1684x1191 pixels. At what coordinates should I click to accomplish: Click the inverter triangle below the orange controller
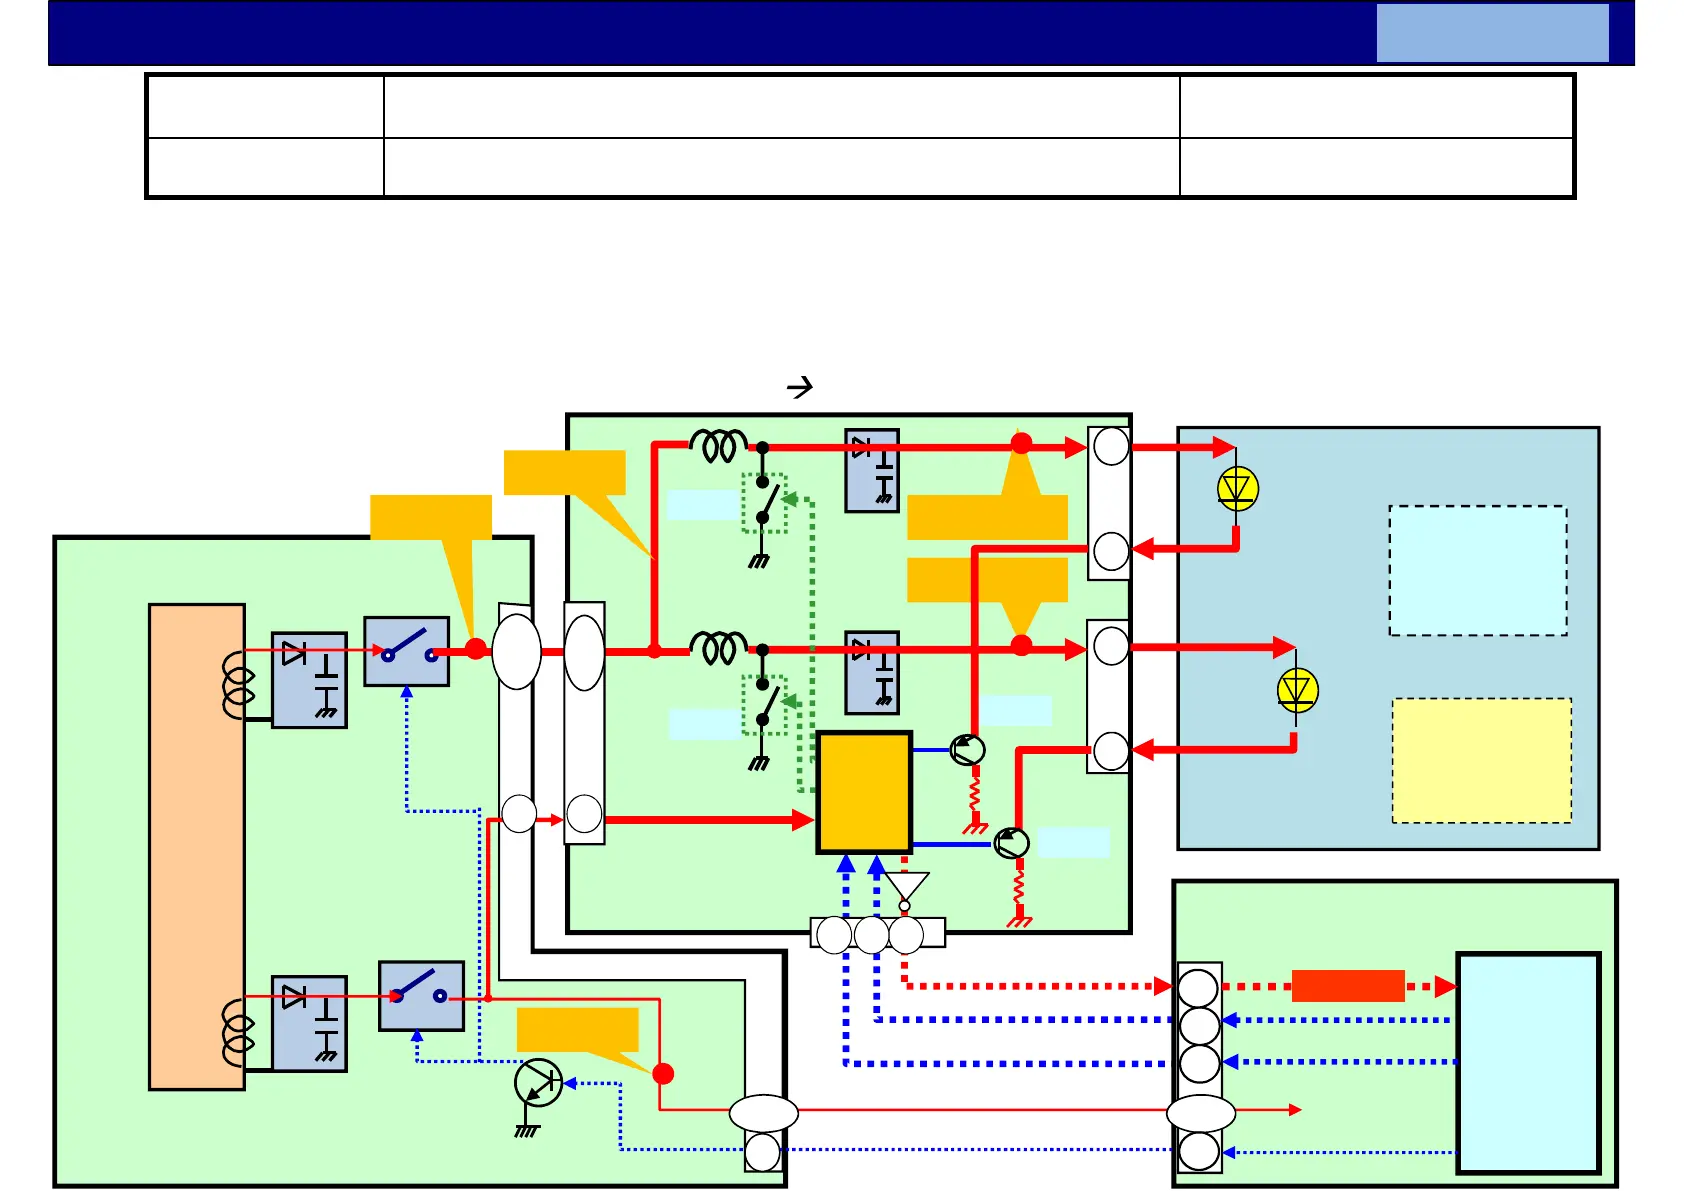click(x=906, y=889)
